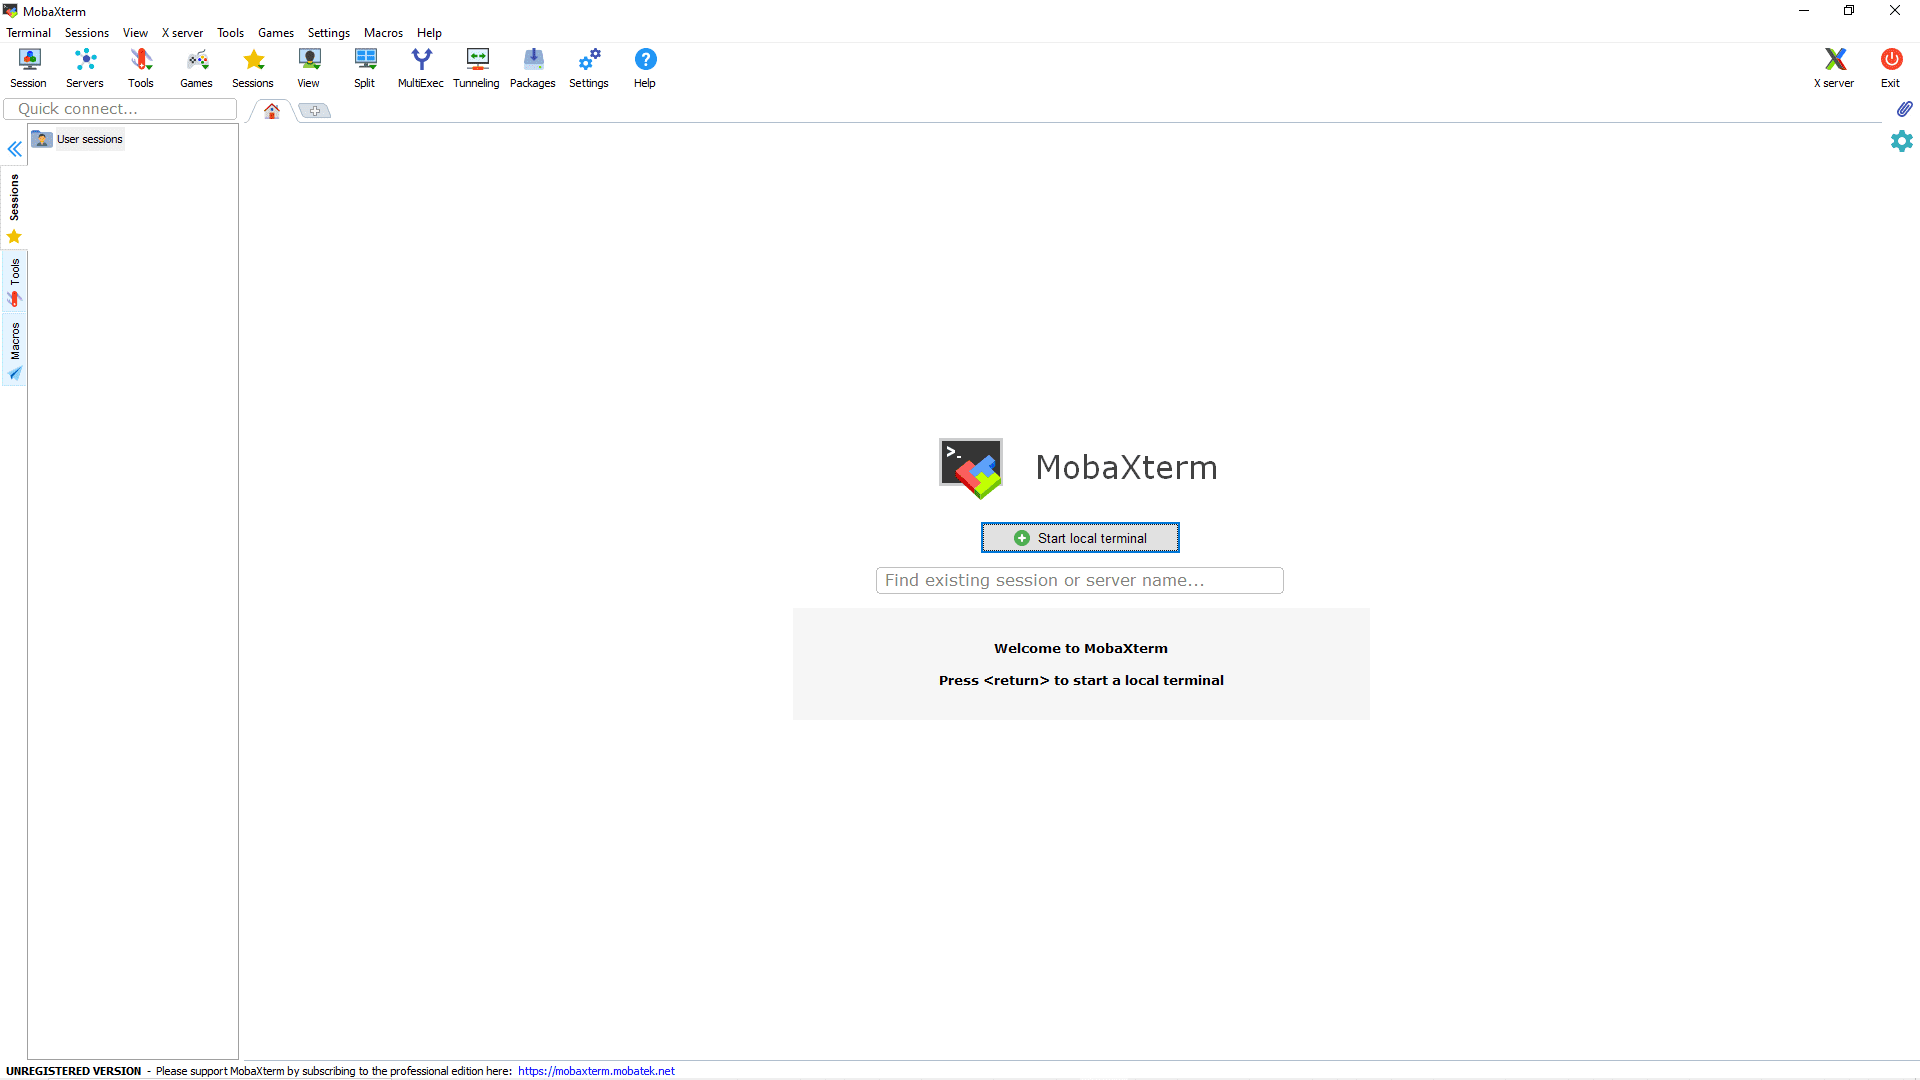
Task: Open the teal gear settings icon
Action: (1902, 141)
